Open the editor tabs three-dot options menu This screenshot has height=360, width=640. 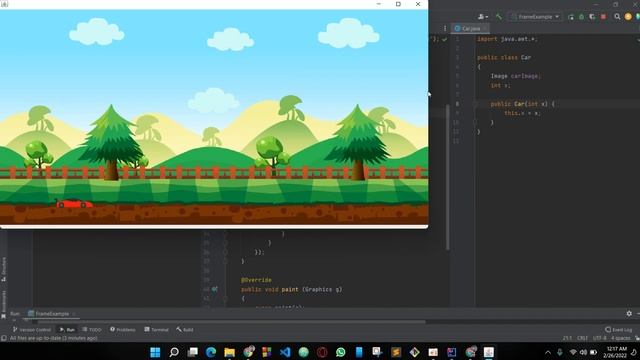(445, 29)
